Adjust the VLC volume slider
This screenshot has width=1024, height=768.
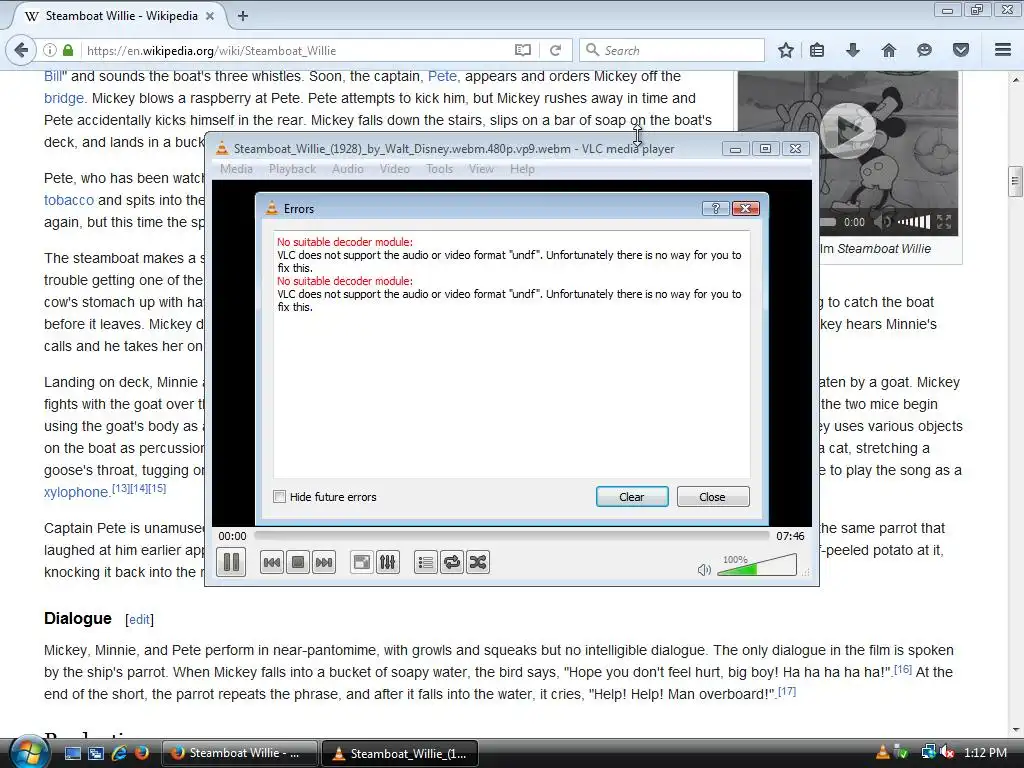[757, 566]
